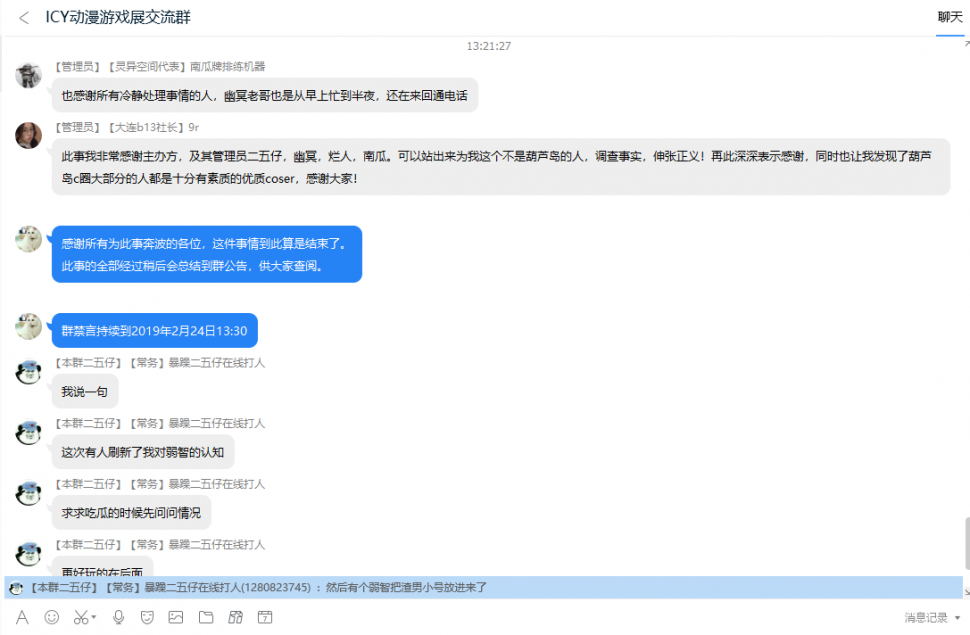Open avatar beside 群禁言持续到 message
Image resolution: width=970 pixels, height=635 pixels.
28,326
